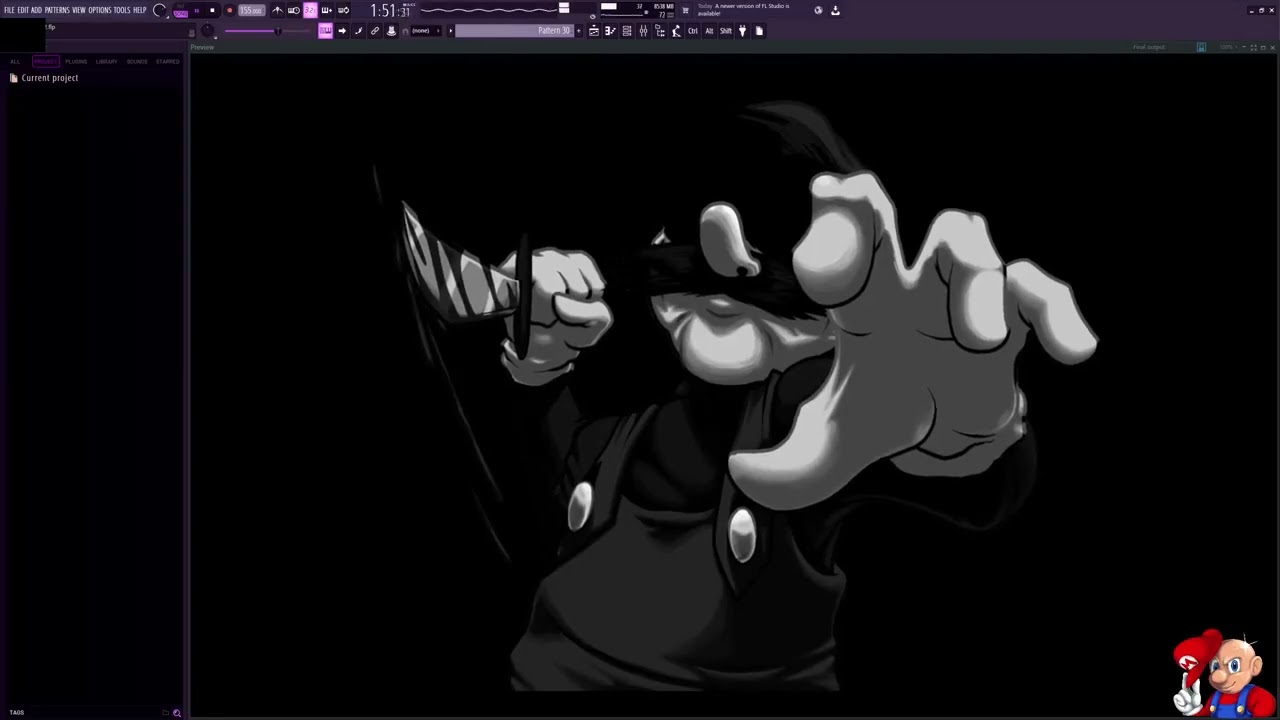Open the (none) snap selector dropdown
The image size is (1280, 720).
pos(424,31)
